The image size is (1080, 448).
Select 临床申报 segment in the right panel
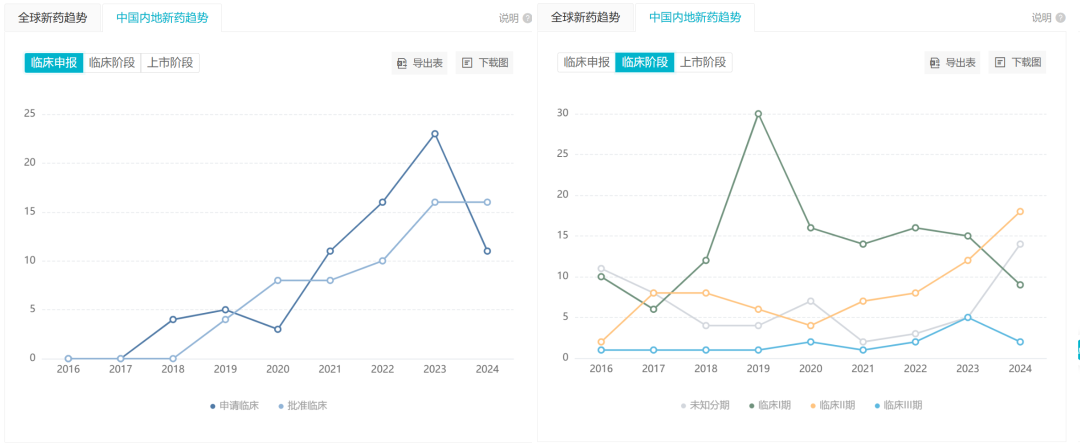pyautogui.click(x=586, y=63)
